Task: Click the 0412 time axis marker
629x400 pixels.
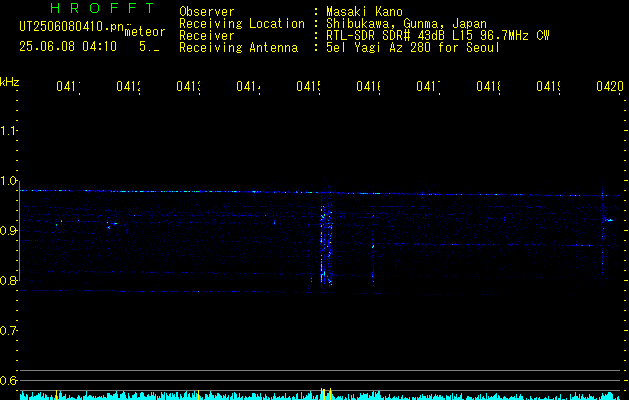Action: (x=128, y=87)
